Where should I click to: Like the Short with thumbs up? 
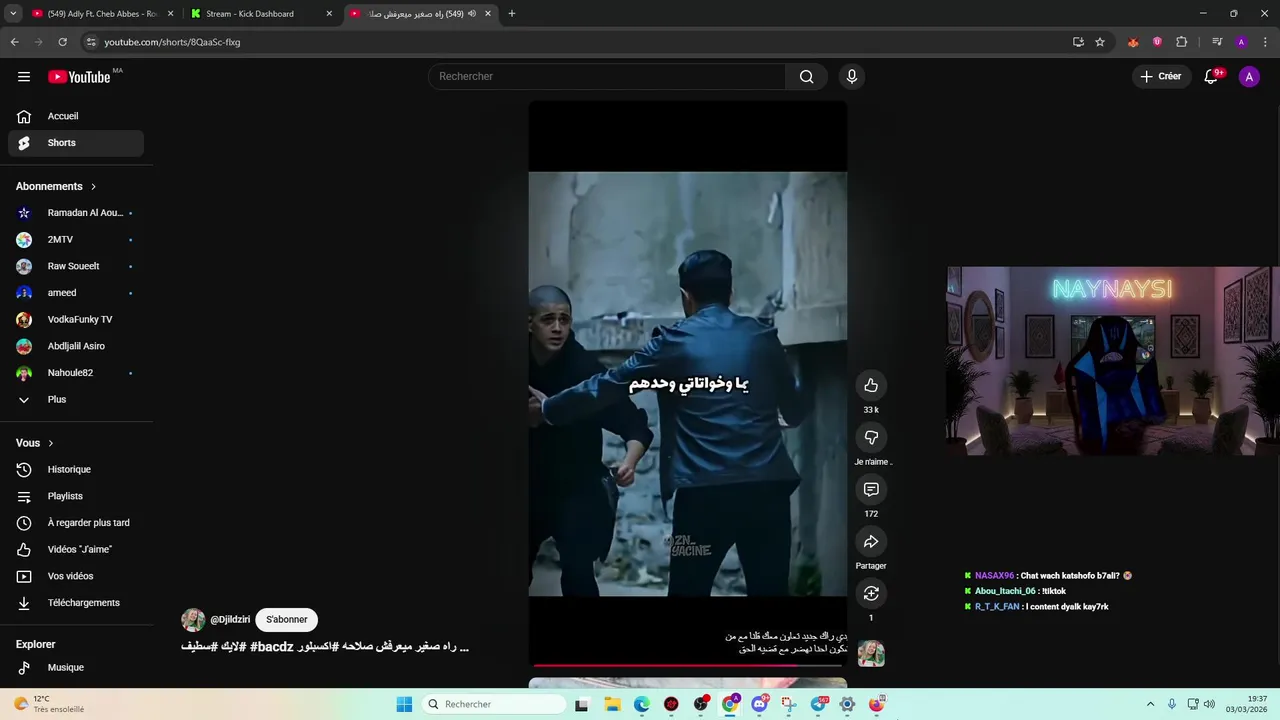(871, 386)
